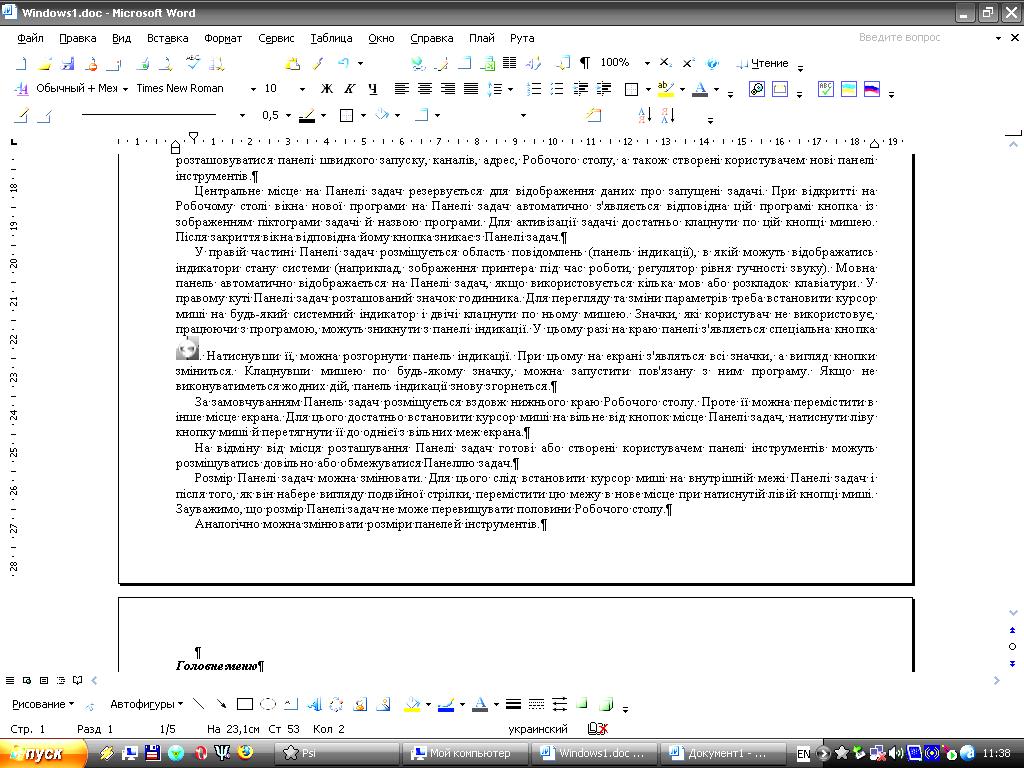Image resolution: width=1024 pixels, height=768 pixels.
Task: Sort descending Я-А icon
Action: [x=668, y=116]
